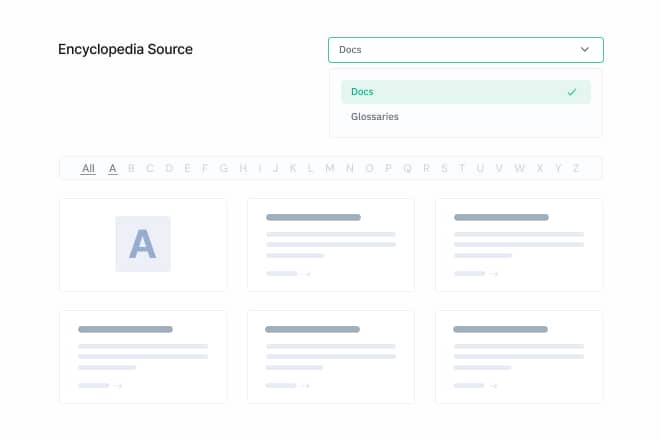Filter entries by letter H

242,168
